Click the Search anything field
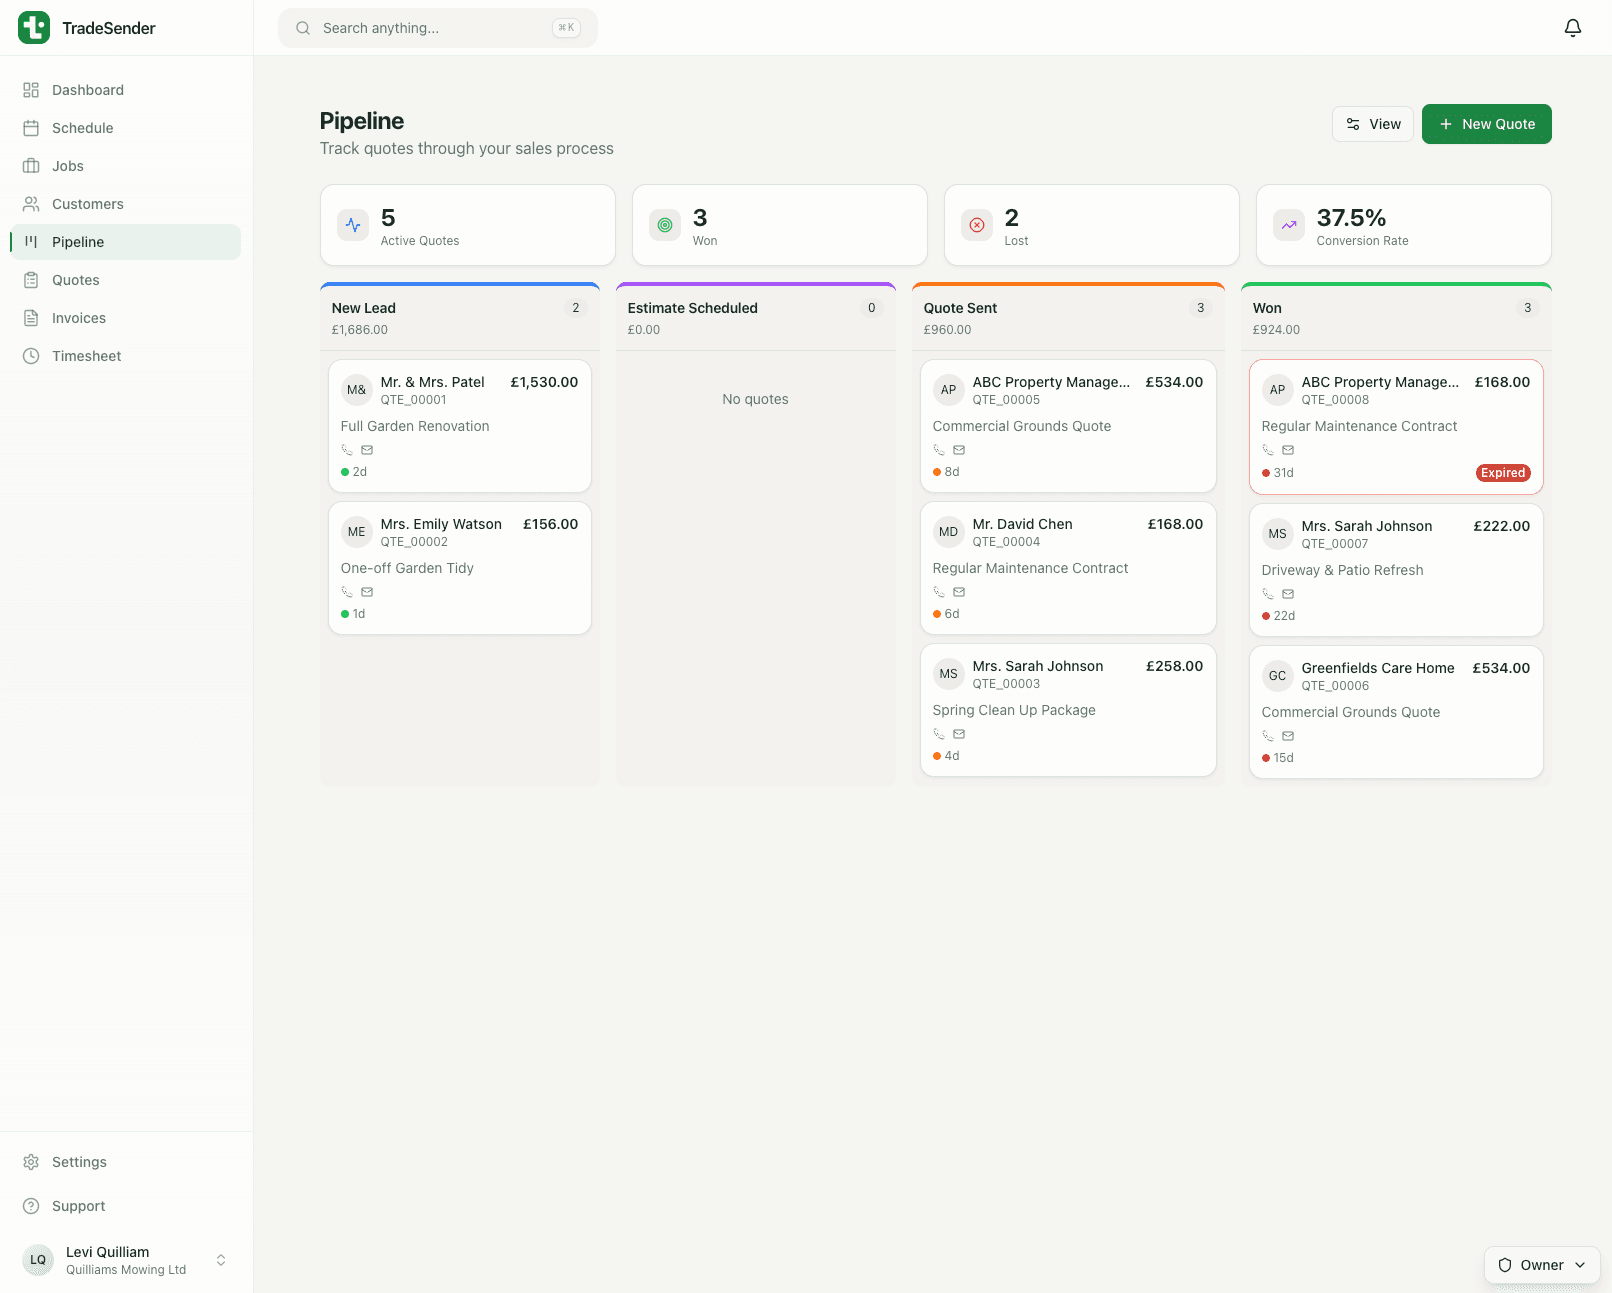1612x1293 pixels. tap(437, 28)
